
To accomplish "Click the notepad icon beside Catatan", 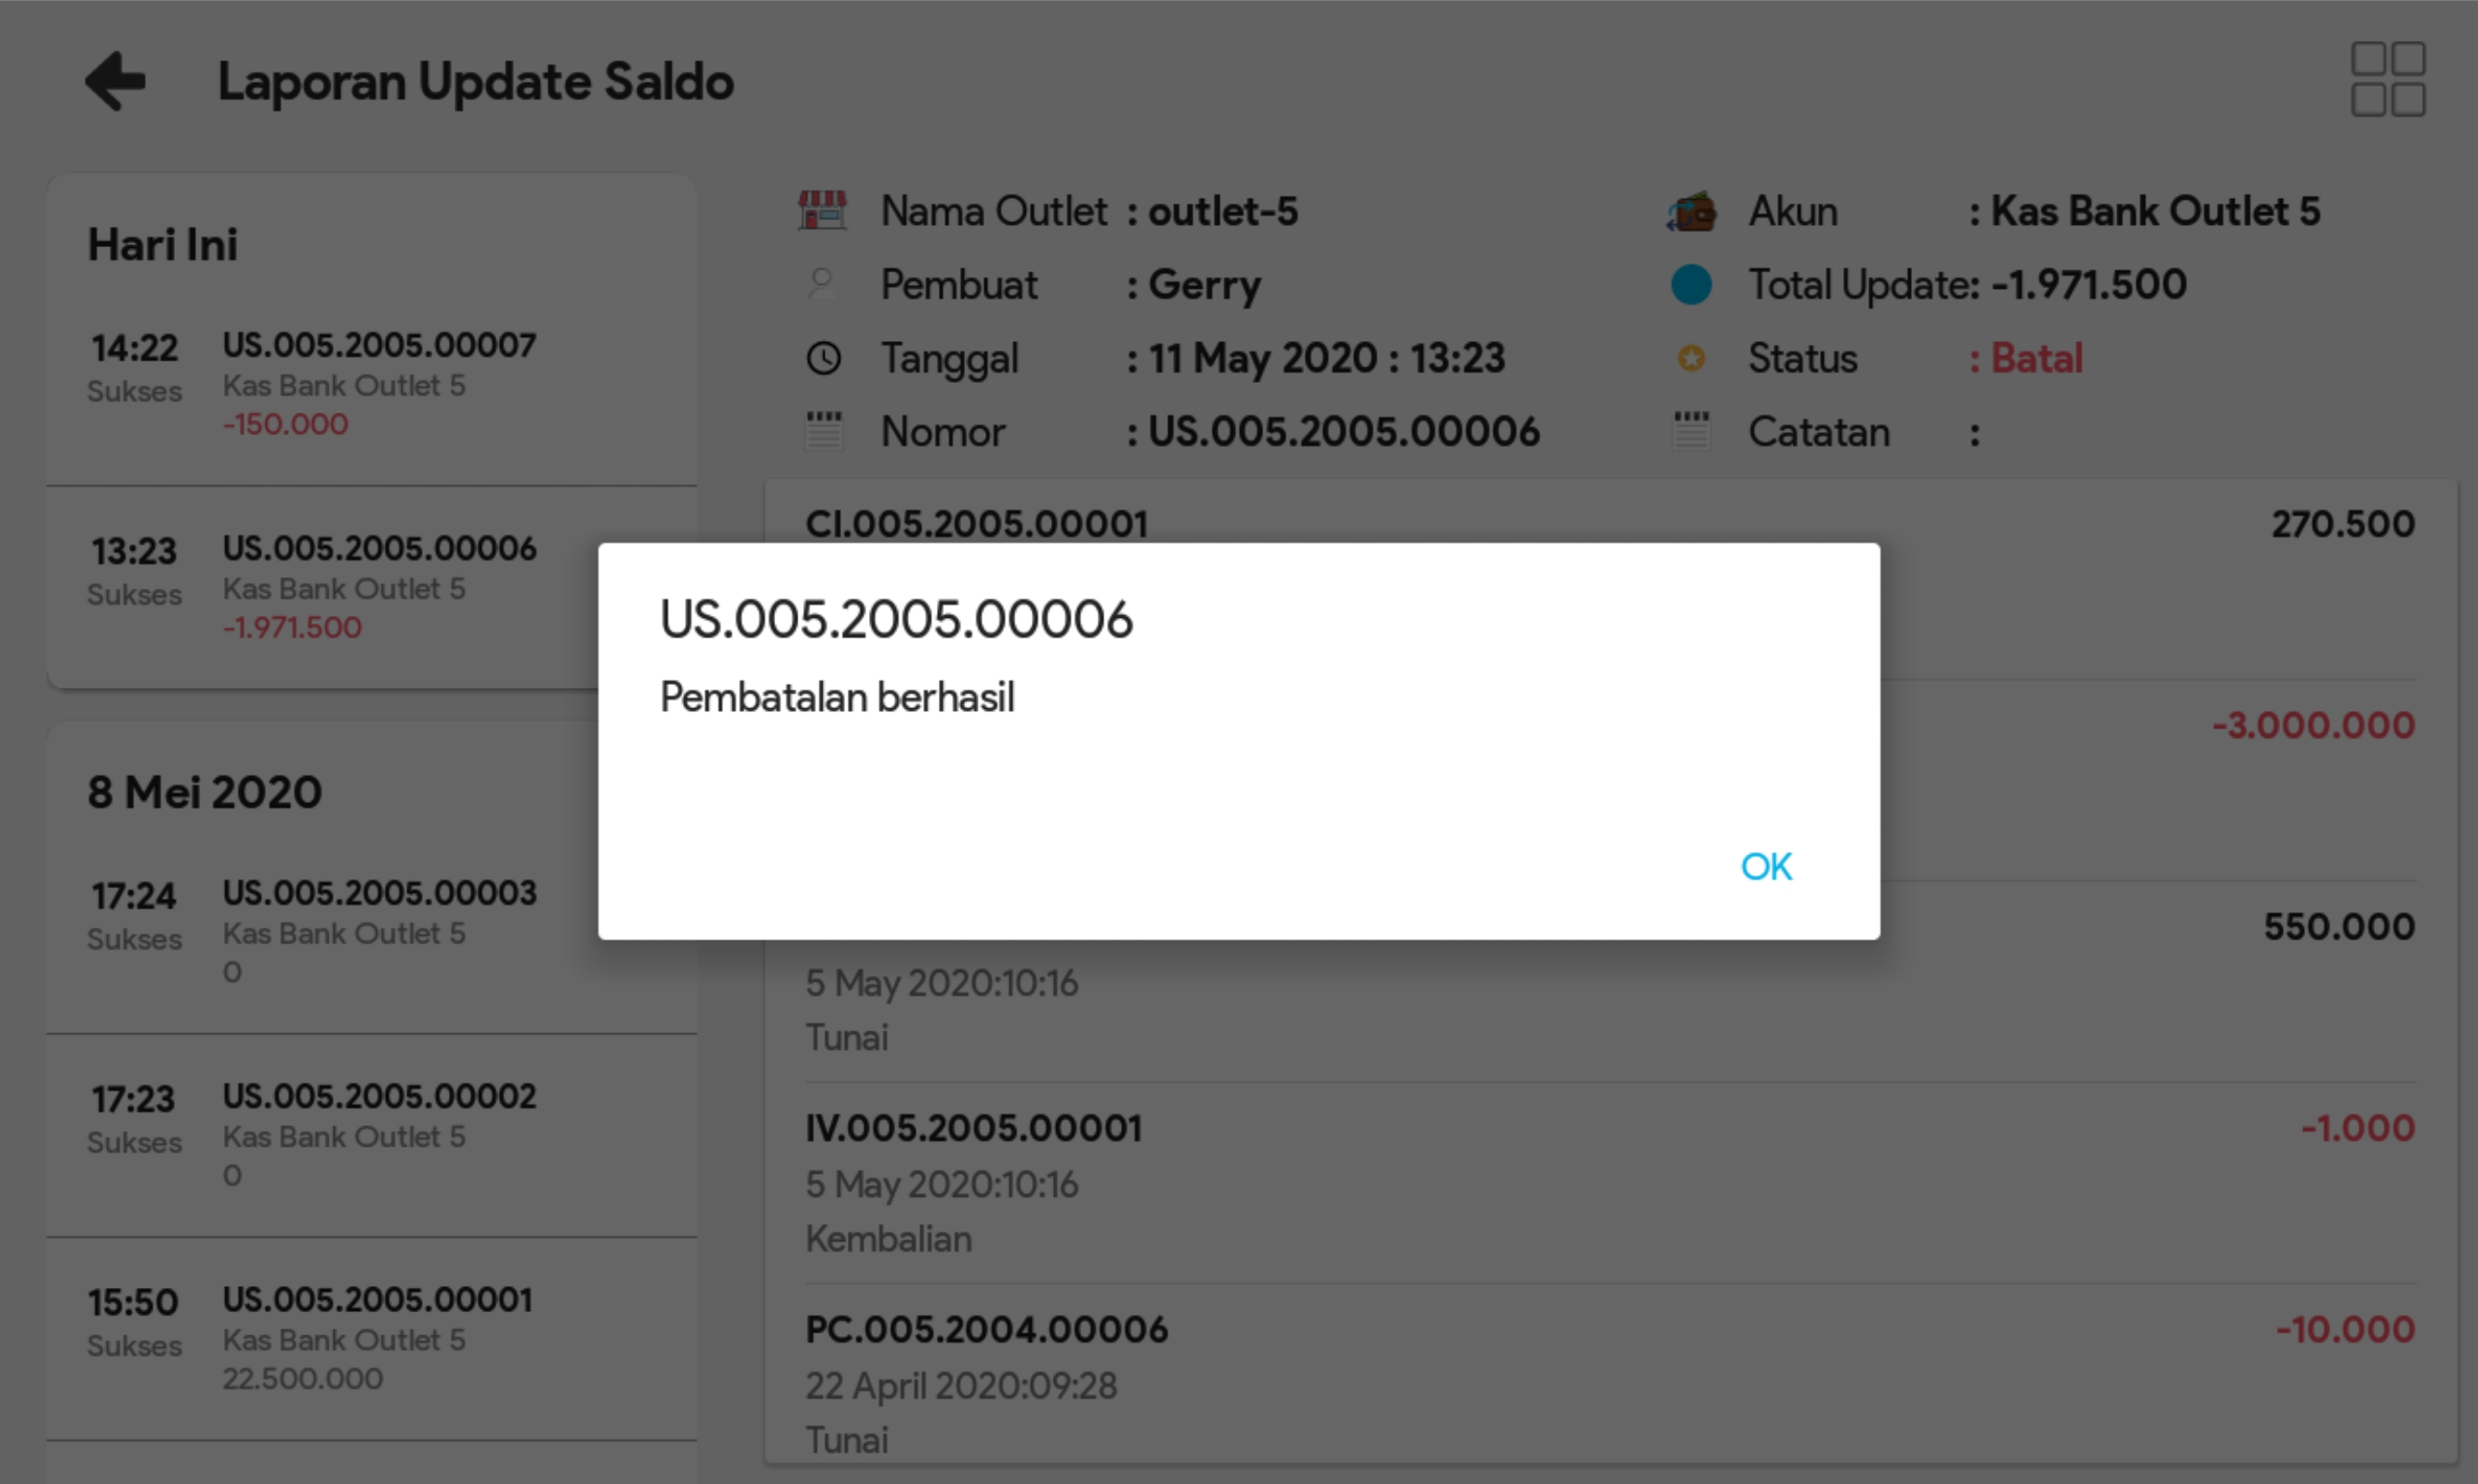I will pos(1691,432).
